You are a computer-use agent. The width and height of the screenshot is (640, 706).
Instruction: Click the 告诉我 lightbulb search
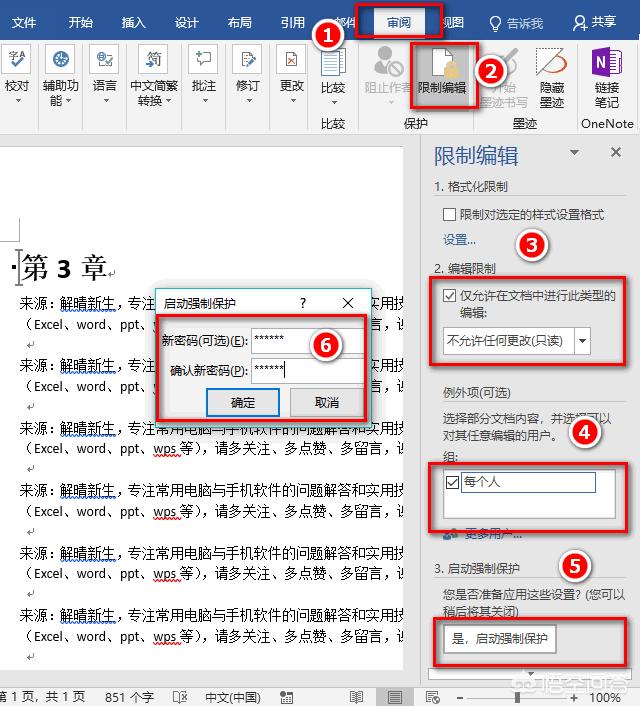(516, 23)
